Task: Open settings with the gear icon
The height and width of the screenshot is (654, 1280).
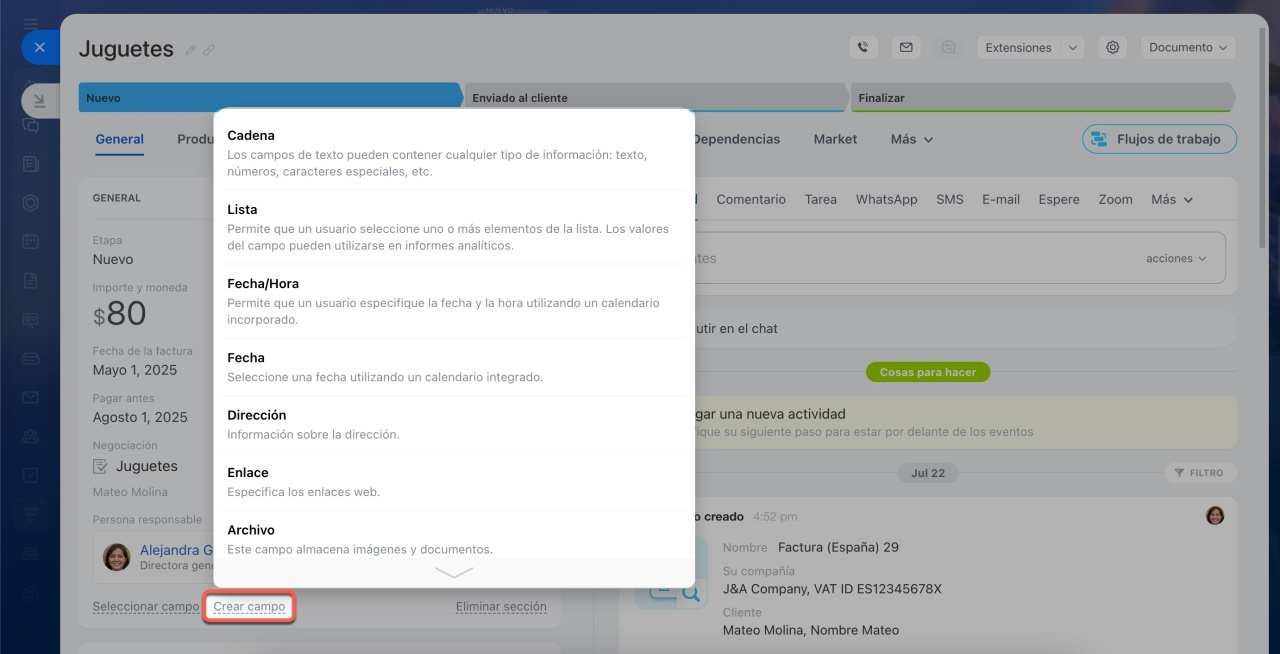Action: point(1113,47)
